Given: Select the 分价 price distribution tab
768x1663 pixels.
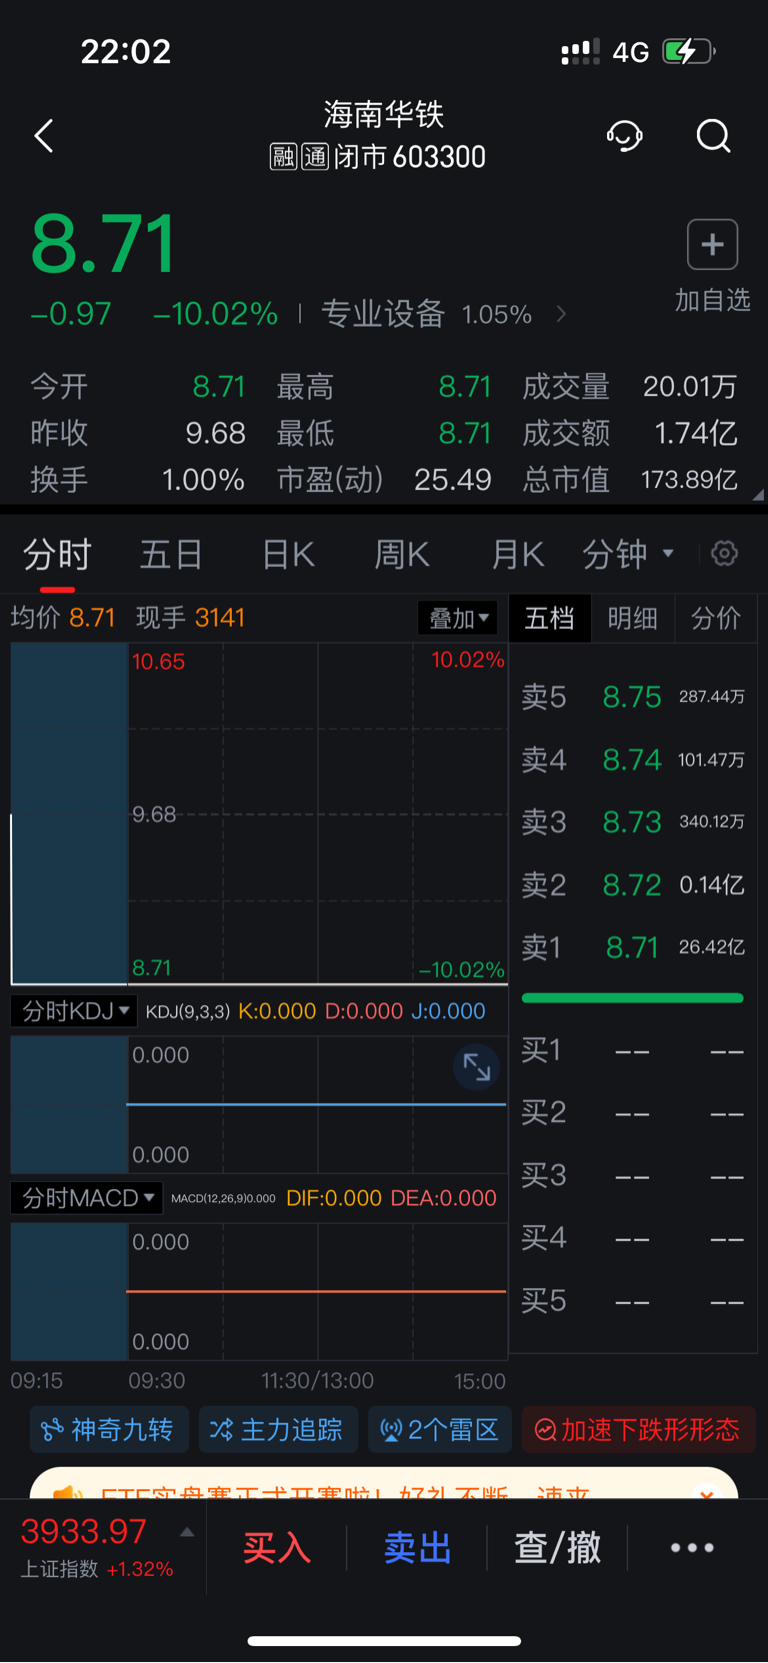Looking at the screenshot, I should pyautogui.click(x=716, y=618).
